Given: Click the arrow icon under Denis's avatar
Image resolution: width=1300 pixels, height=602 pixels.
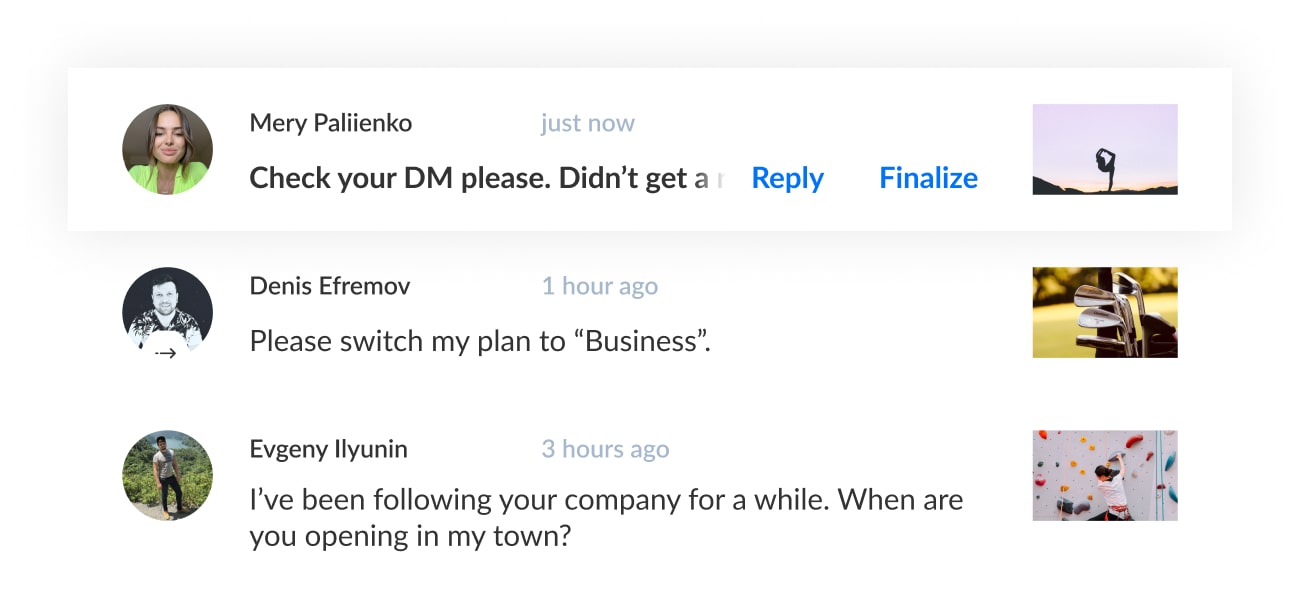Looking at the screenshot, I should click(166, 353).
